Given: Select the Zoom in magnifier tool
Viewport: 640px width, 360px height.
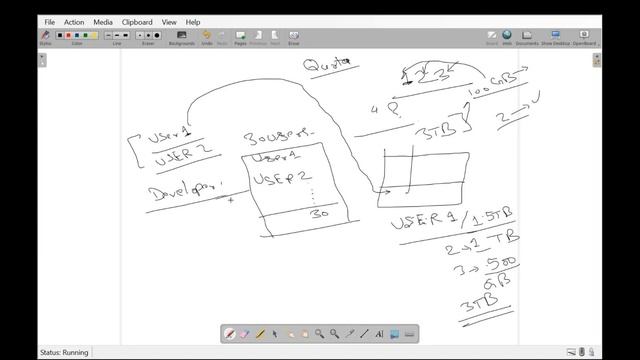Looking at the screenshot, I should point(320,334).
